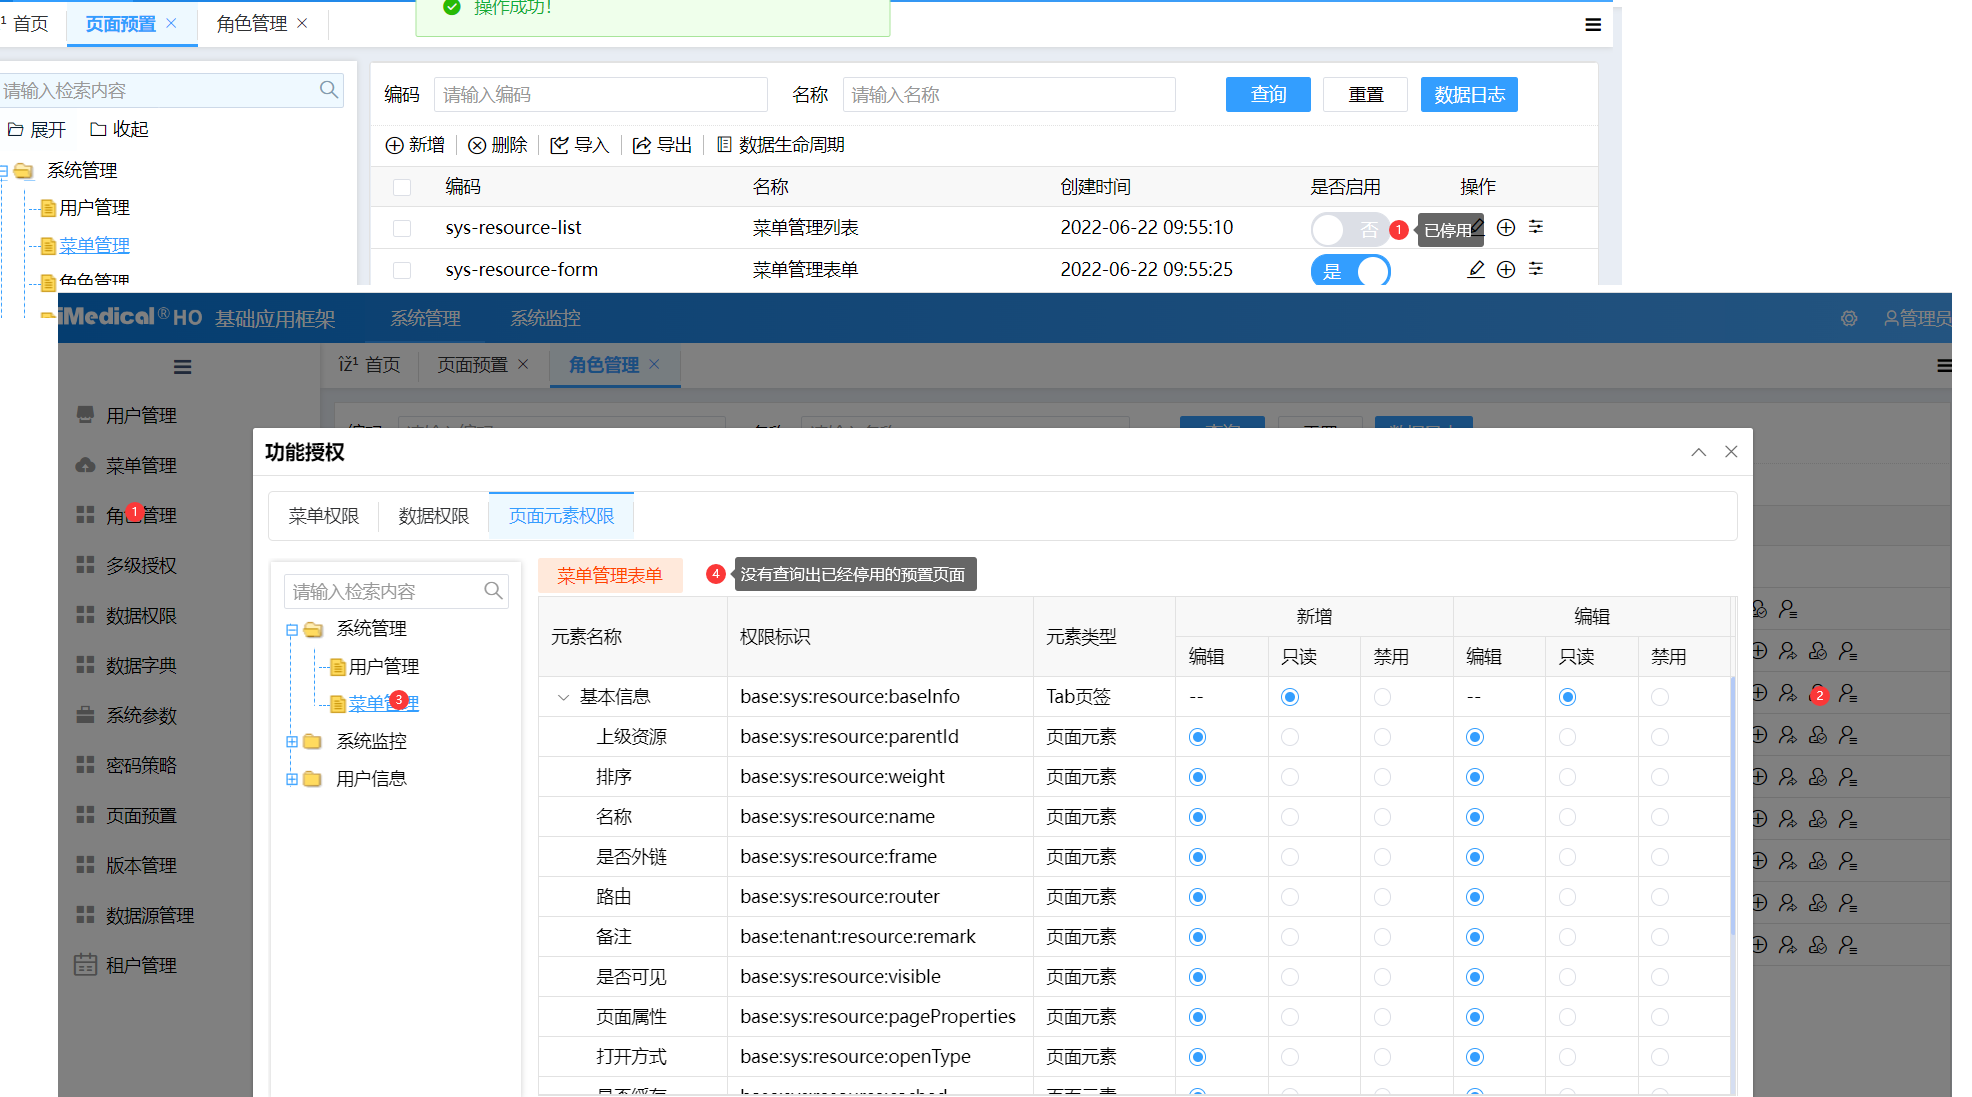Click the 查询 search button

[1267, 95]
